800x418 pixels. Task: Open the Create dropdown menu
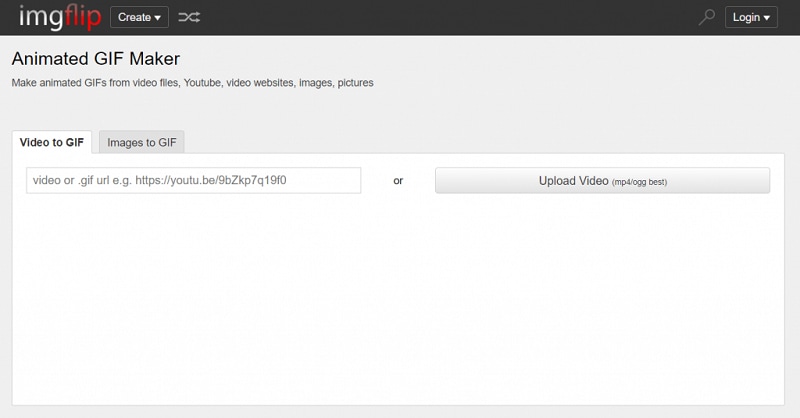click(138, 17)
